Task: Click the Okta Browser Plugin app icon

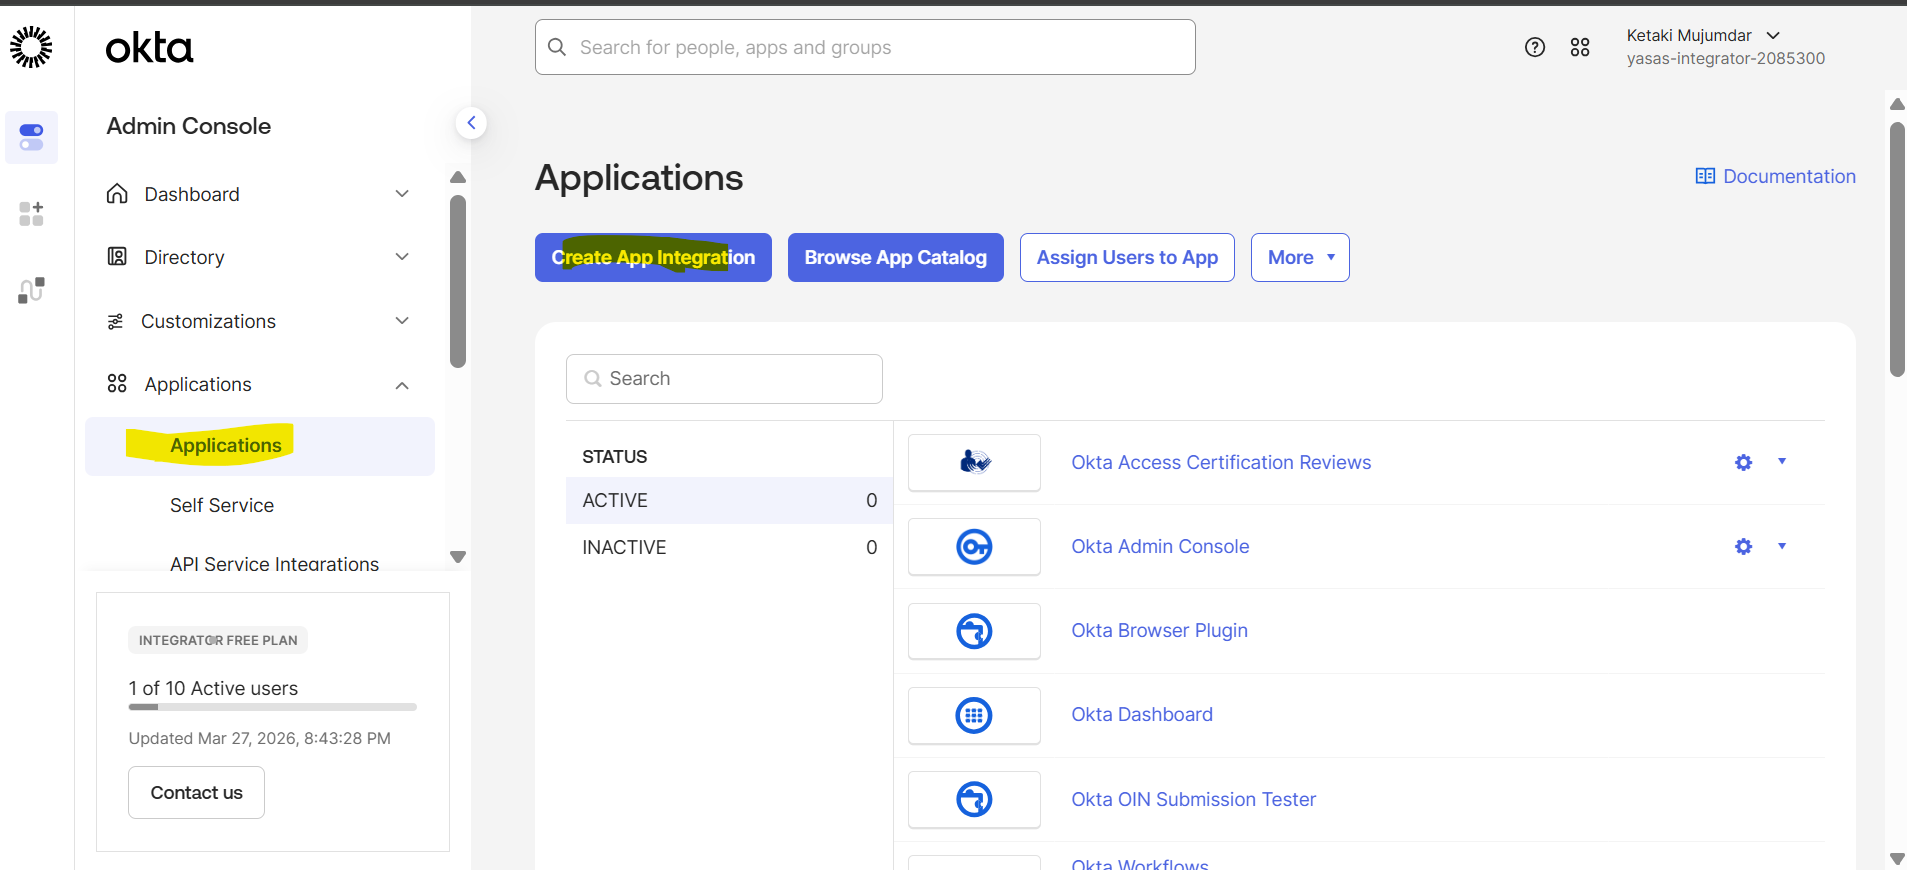Action: tap(974, 631)
